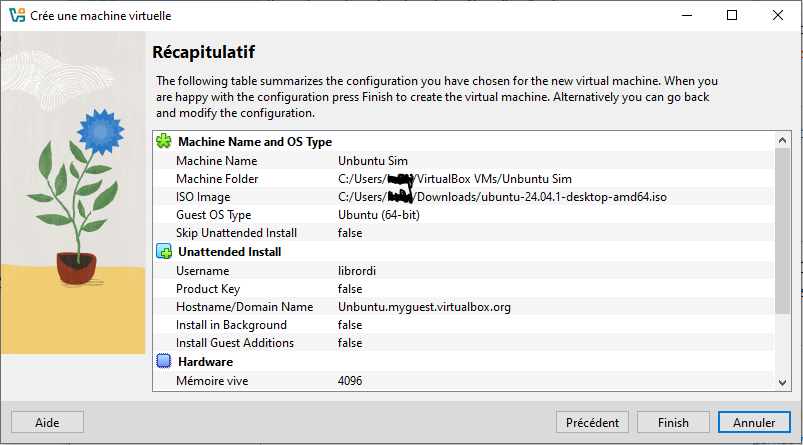Go back with the Précédent button
The height and width of the screenshot is (445, 803).
(x=592, y=422)
